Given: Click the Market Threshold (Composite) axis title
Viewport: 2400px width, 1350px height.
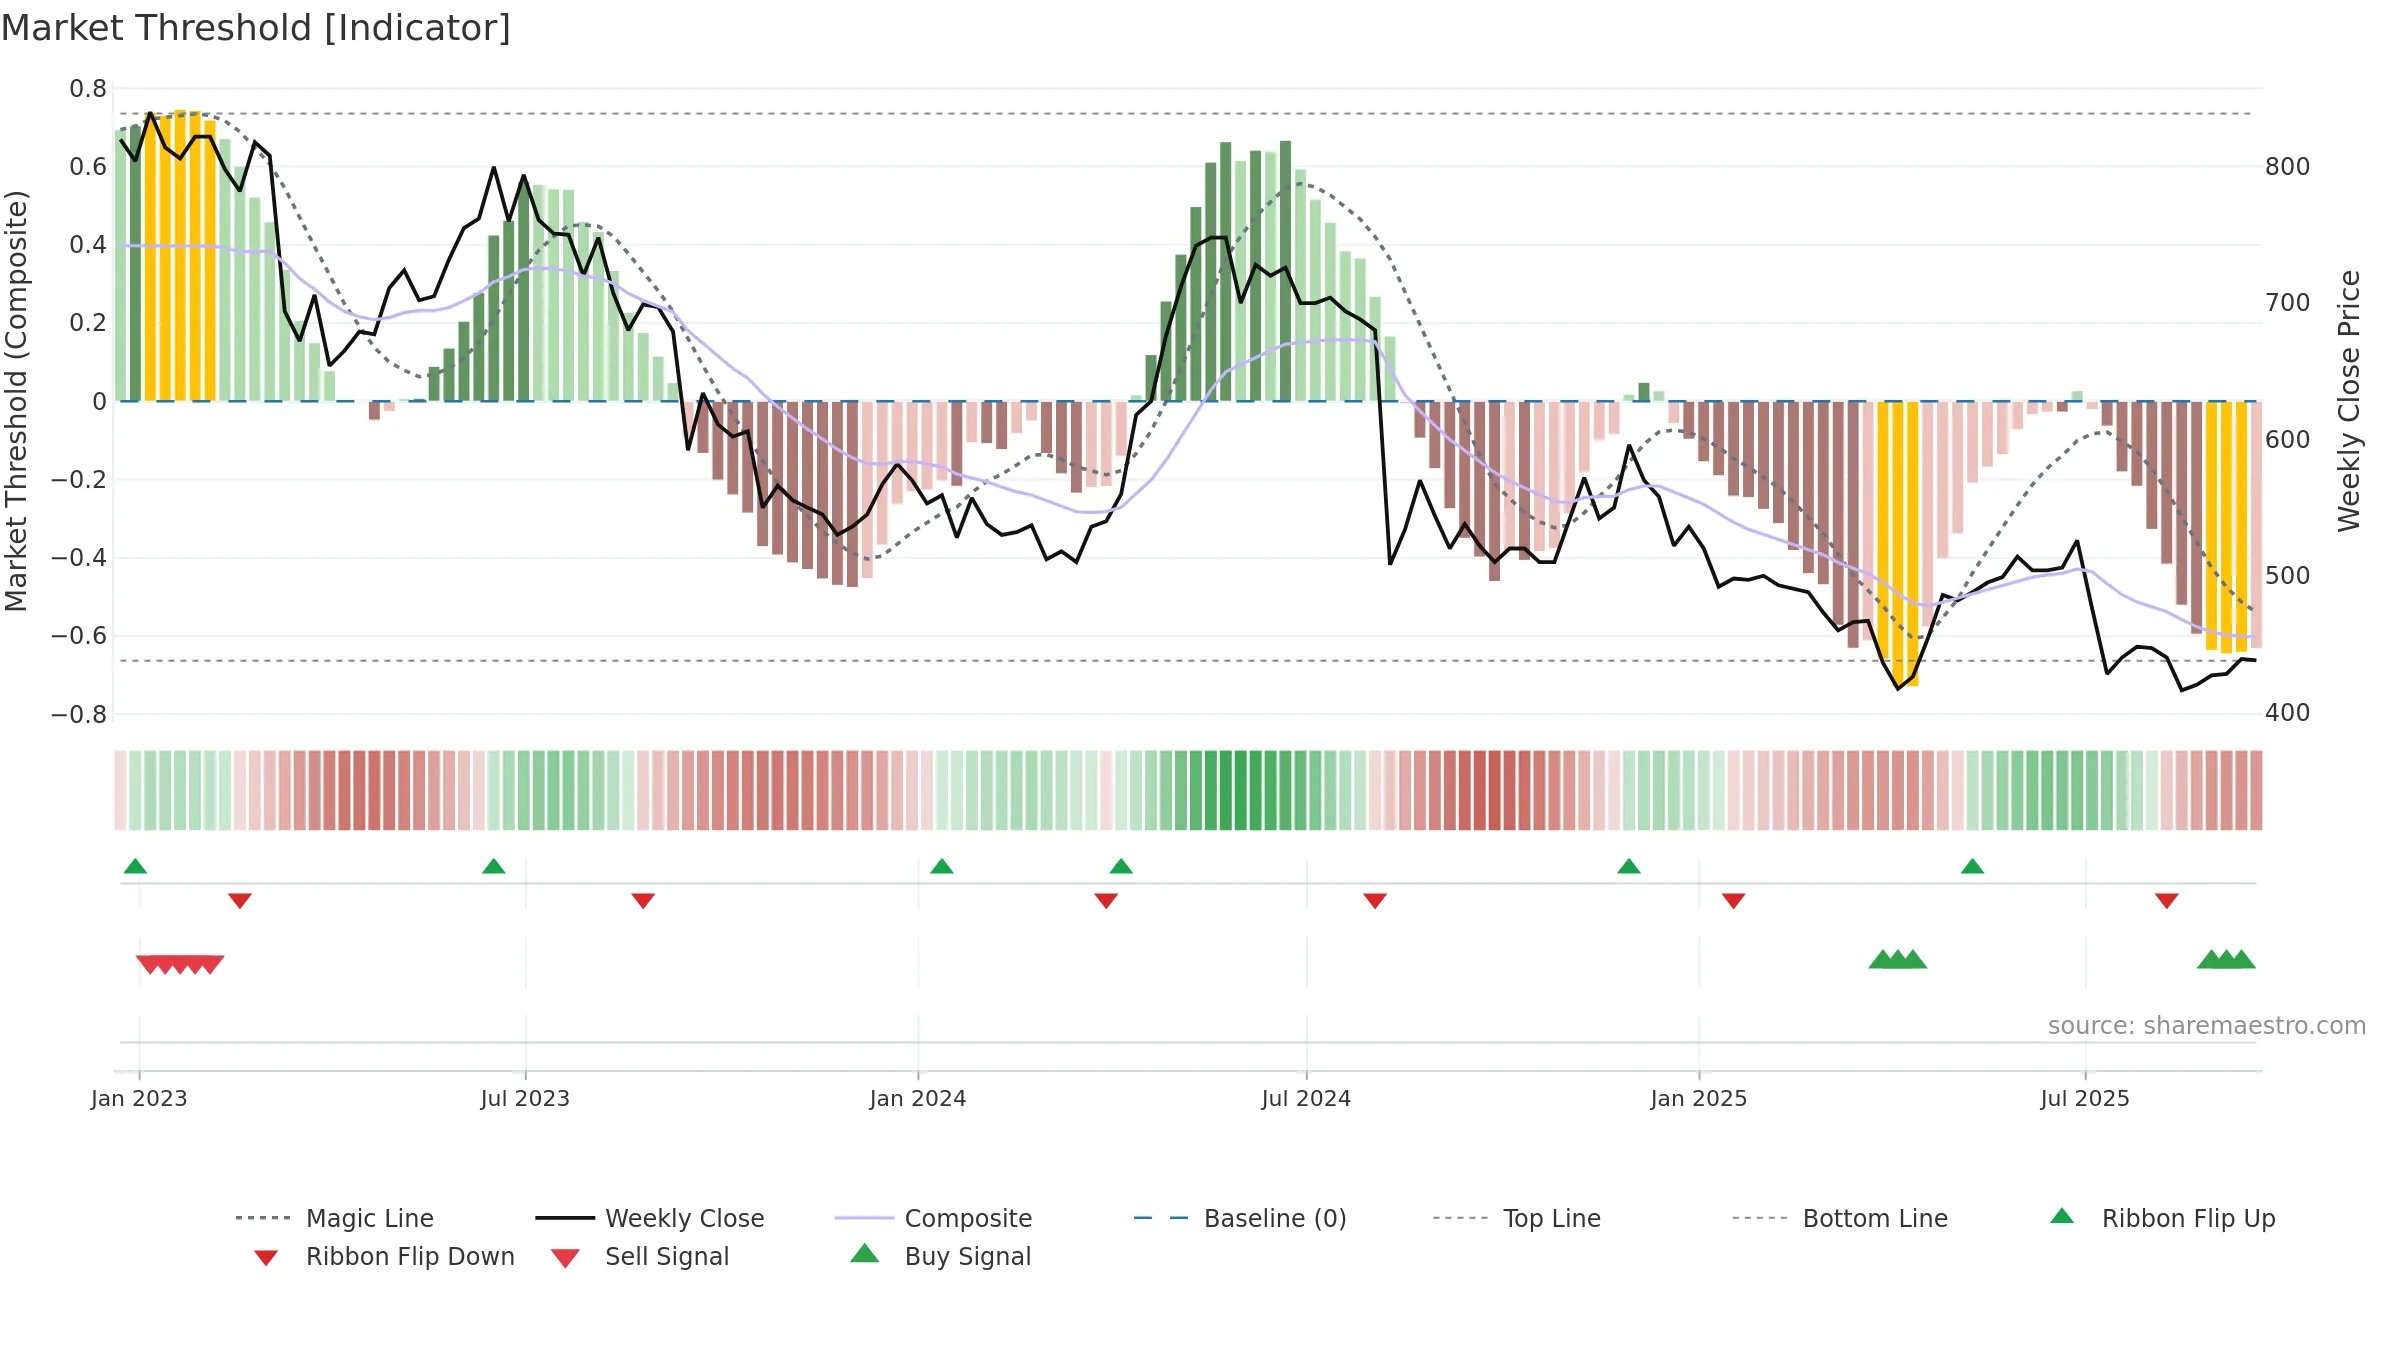Looking at the screenshot, I should tap(16, 400).
